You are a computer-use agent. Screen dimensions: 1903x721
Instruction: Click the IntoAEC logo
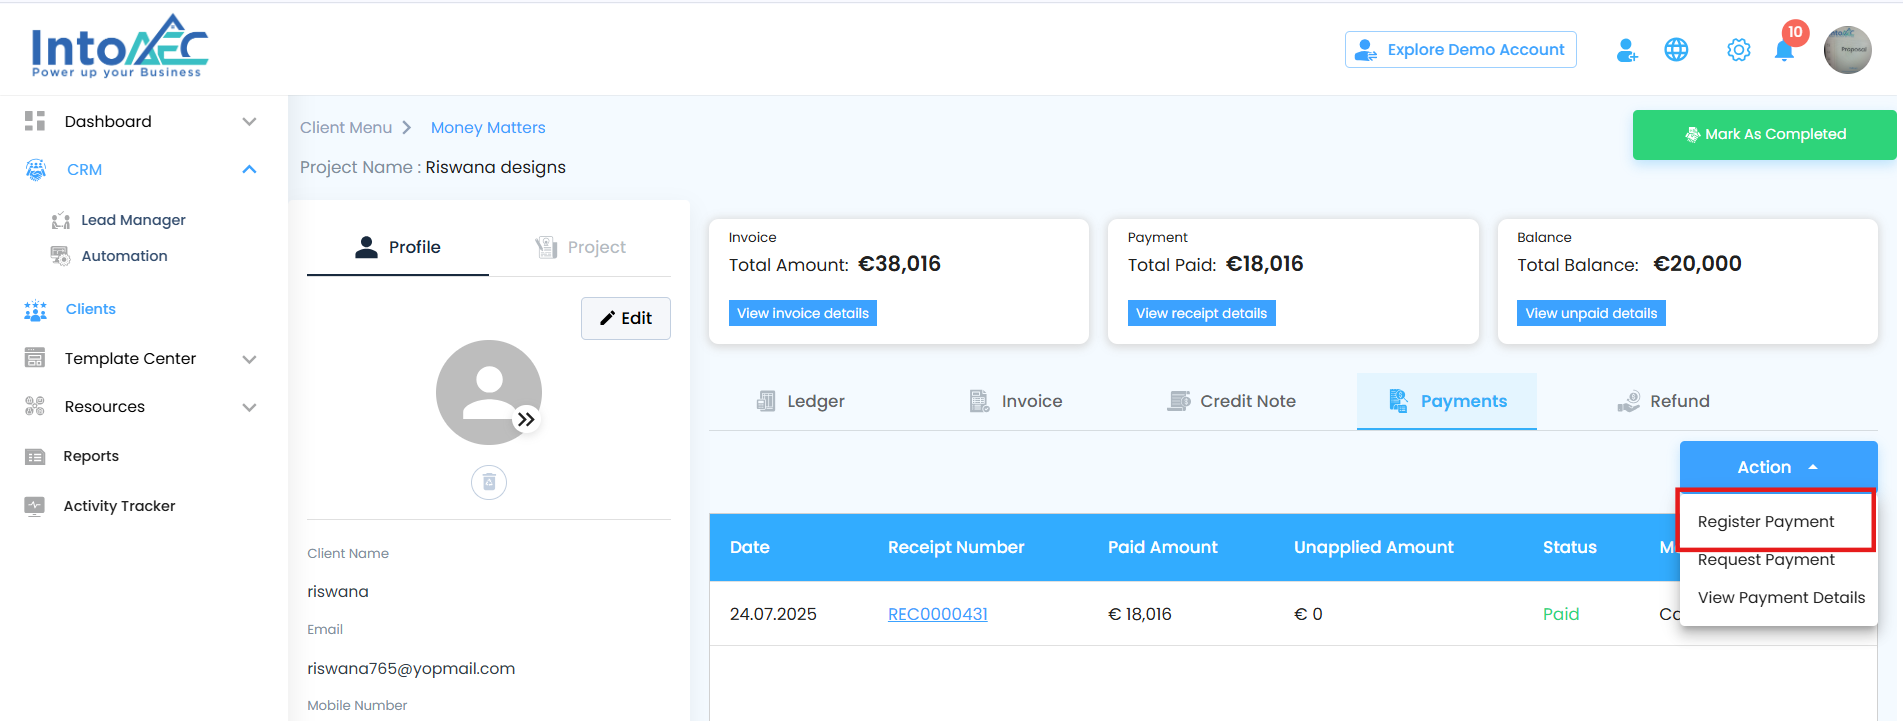pyautogui.click(x=119, y=47)
